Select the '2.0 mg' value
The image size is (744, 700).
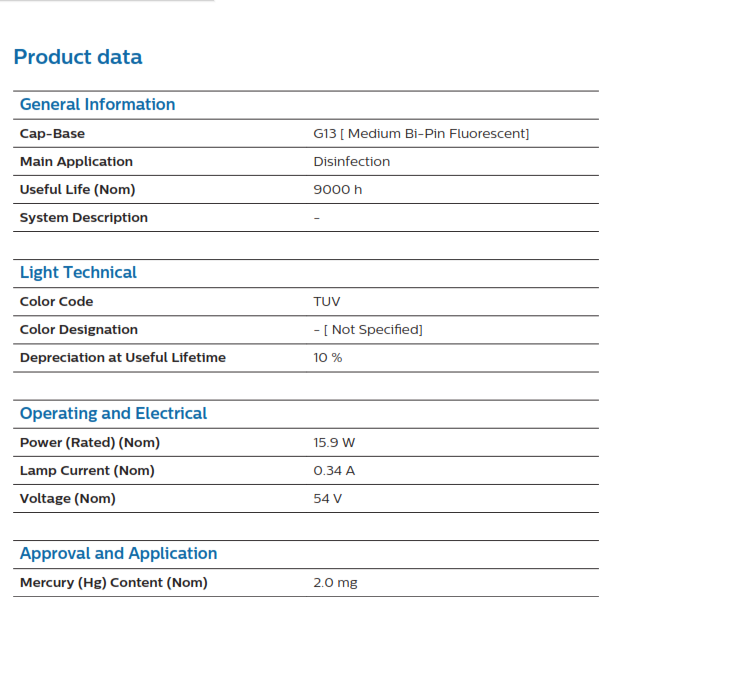(335, 583)
